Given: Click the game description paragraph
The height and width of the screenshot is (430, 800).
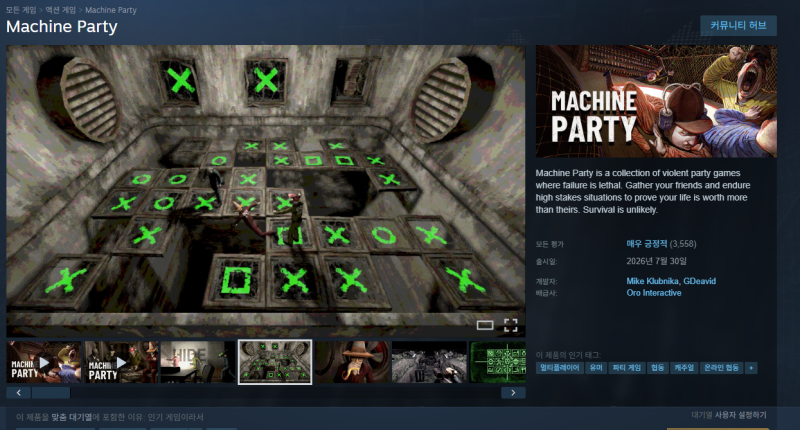Looking at the screenshot, I should (x=643, y=191).
